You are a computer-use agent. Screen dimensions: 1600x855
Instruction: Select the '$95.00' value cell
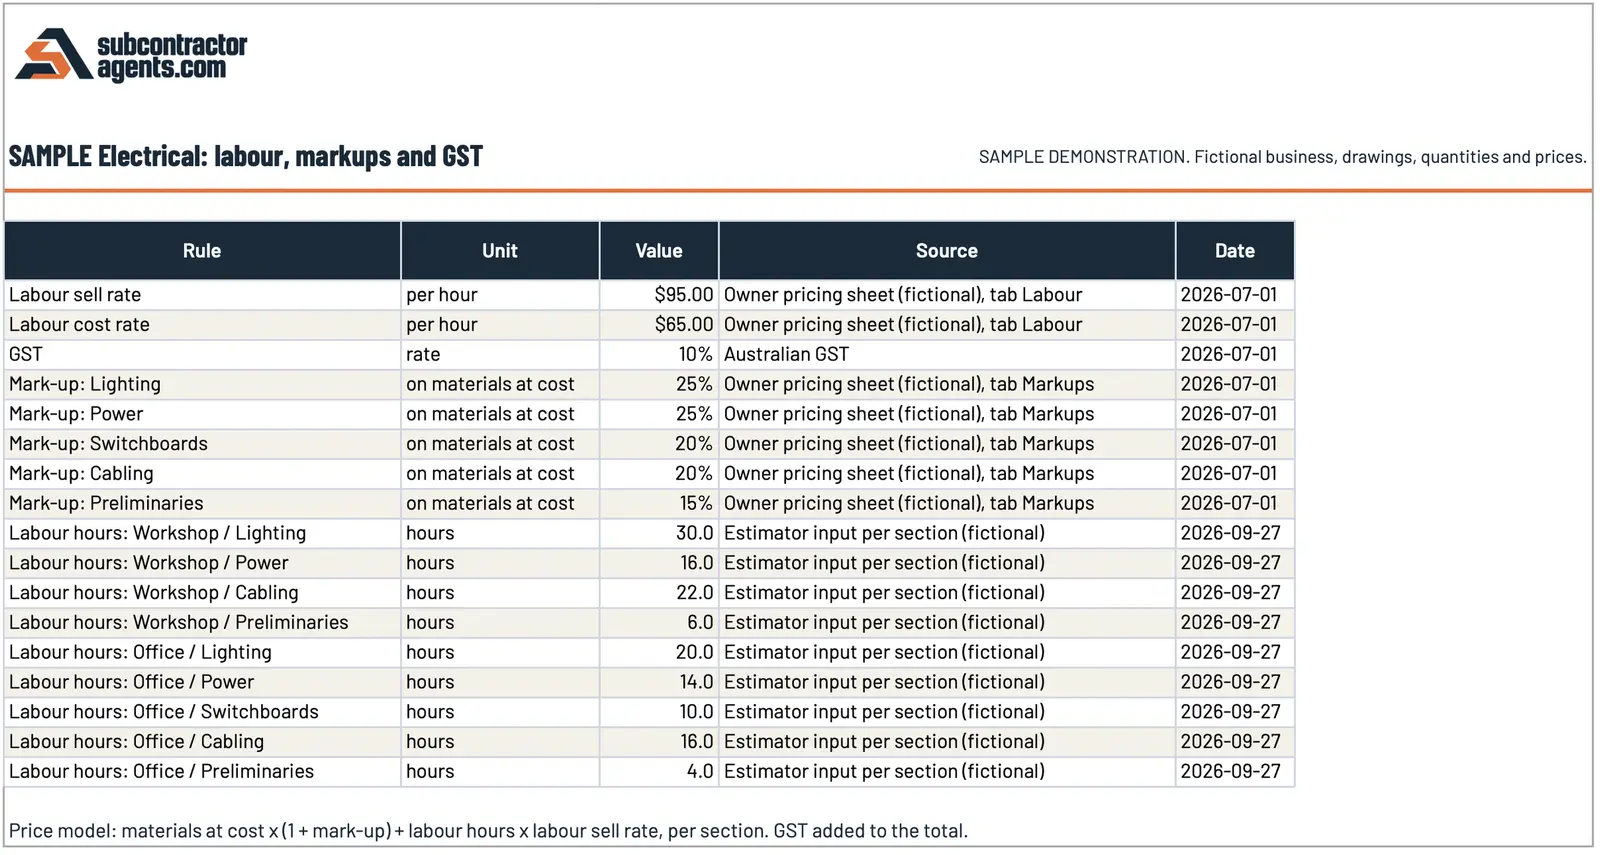pos(659,295)
